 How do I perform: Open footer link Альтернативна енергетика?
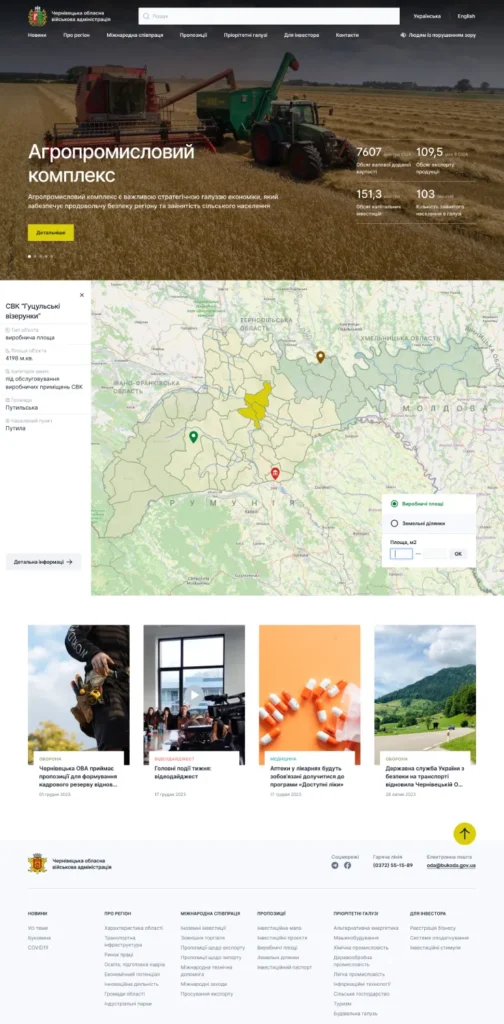pos(366,928)
